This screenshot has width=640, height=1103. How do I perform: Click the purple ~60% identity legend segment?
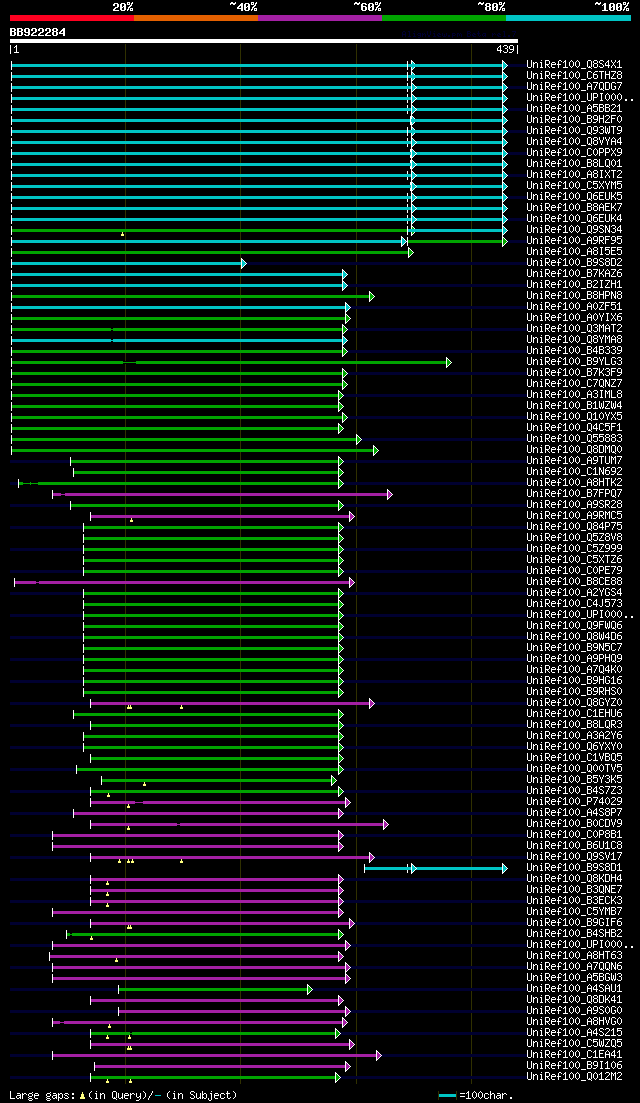[x=320, y=17]
